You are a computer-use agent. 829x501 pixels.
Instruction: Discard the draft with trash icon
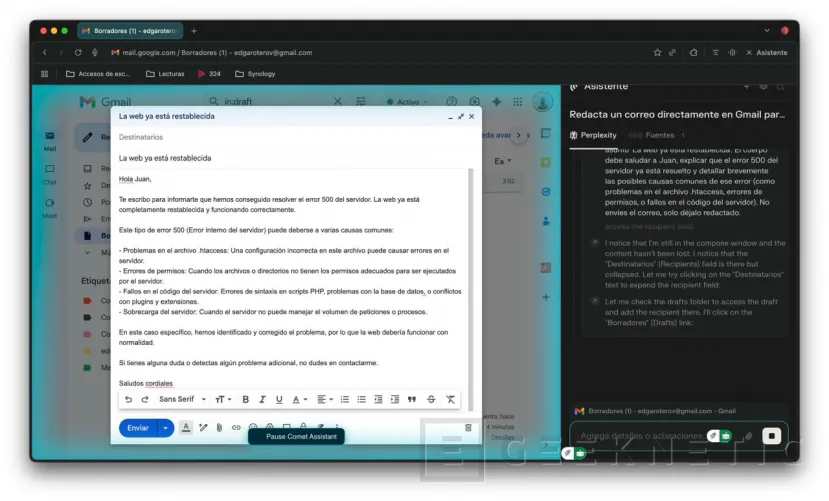468,428
